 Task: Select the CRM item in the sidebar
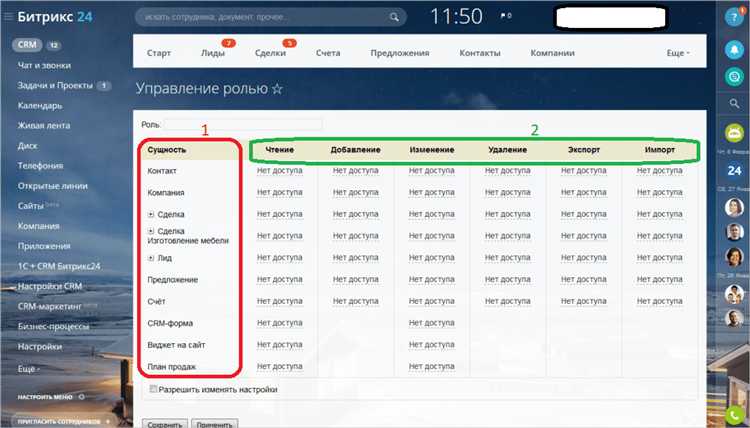27,44
